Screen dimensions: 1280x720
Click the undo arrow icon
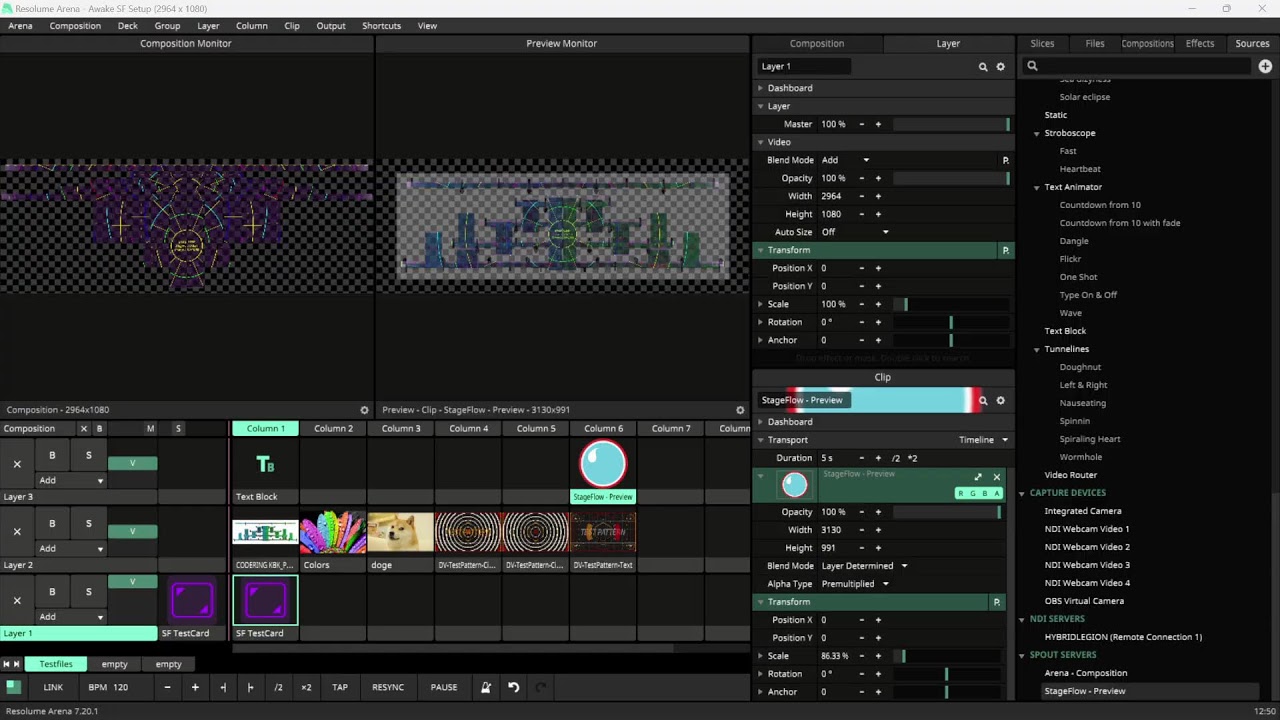click(x=513, y=687)
